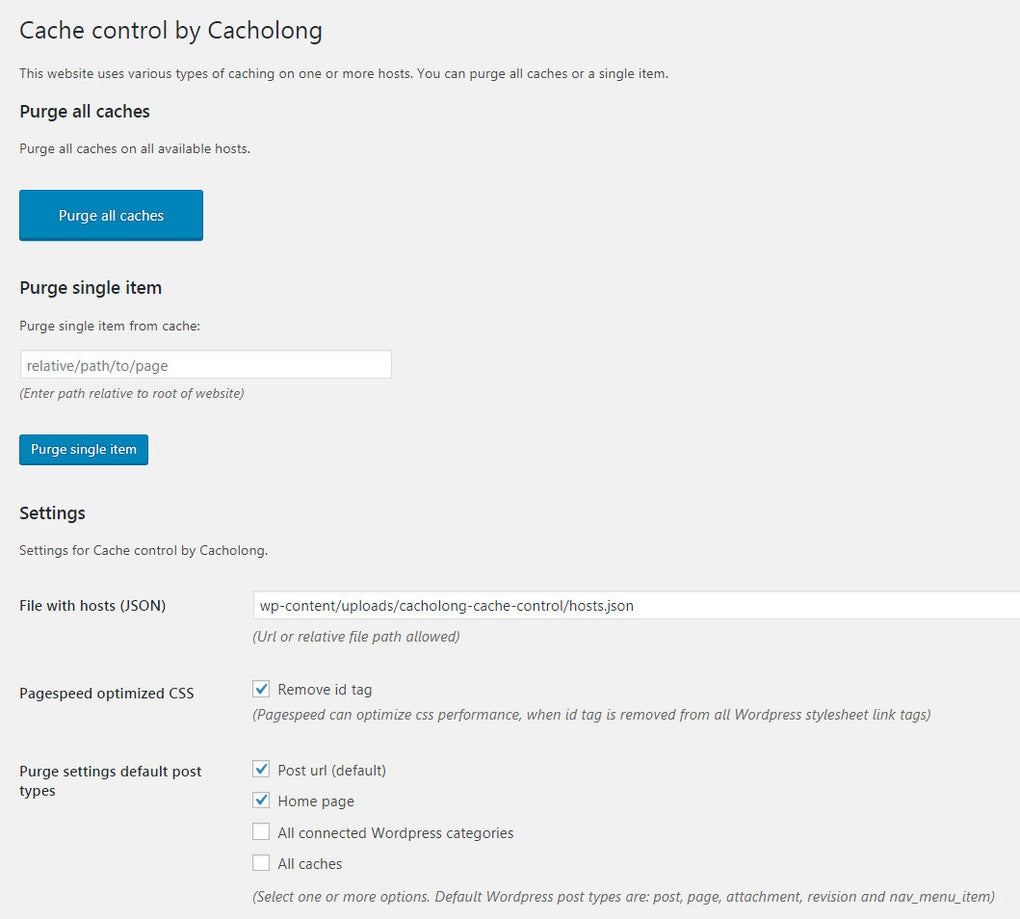Uncheck the "Remove id tag" checkbox
Viewport: 1020px width, 919px height.
tap(261, 689)
